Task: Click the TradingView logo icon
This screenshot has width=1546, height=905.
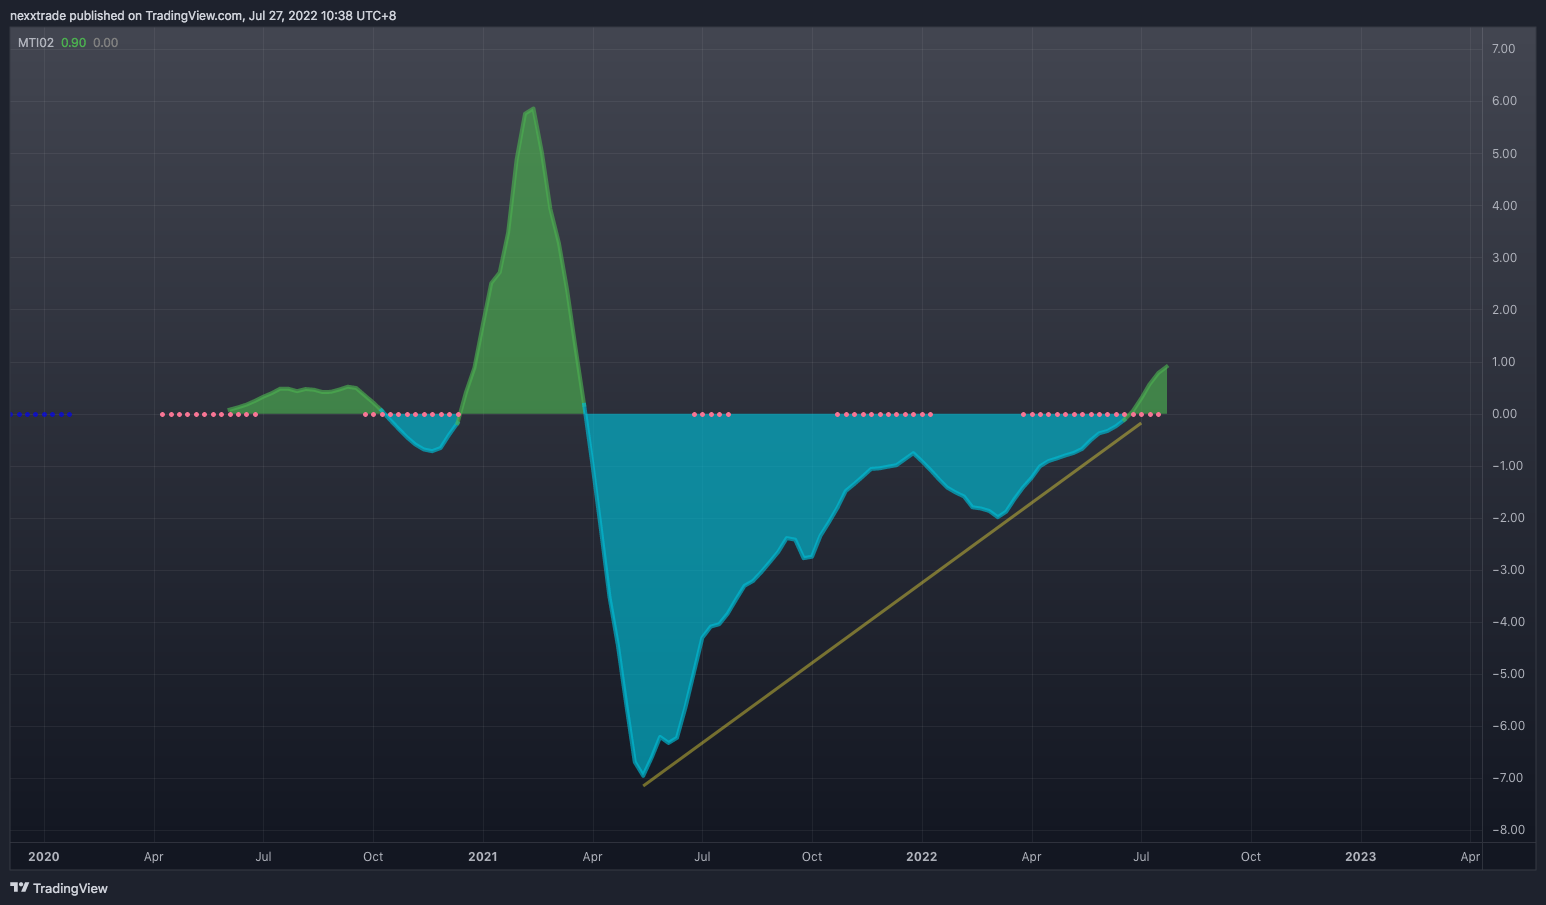Action: click(19, 888)
